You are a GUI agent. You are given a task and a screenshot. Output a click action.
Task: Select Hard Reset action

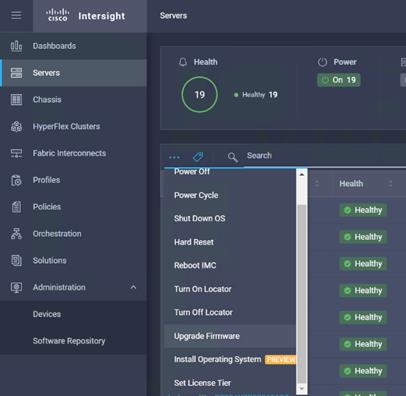click(230, 242)
